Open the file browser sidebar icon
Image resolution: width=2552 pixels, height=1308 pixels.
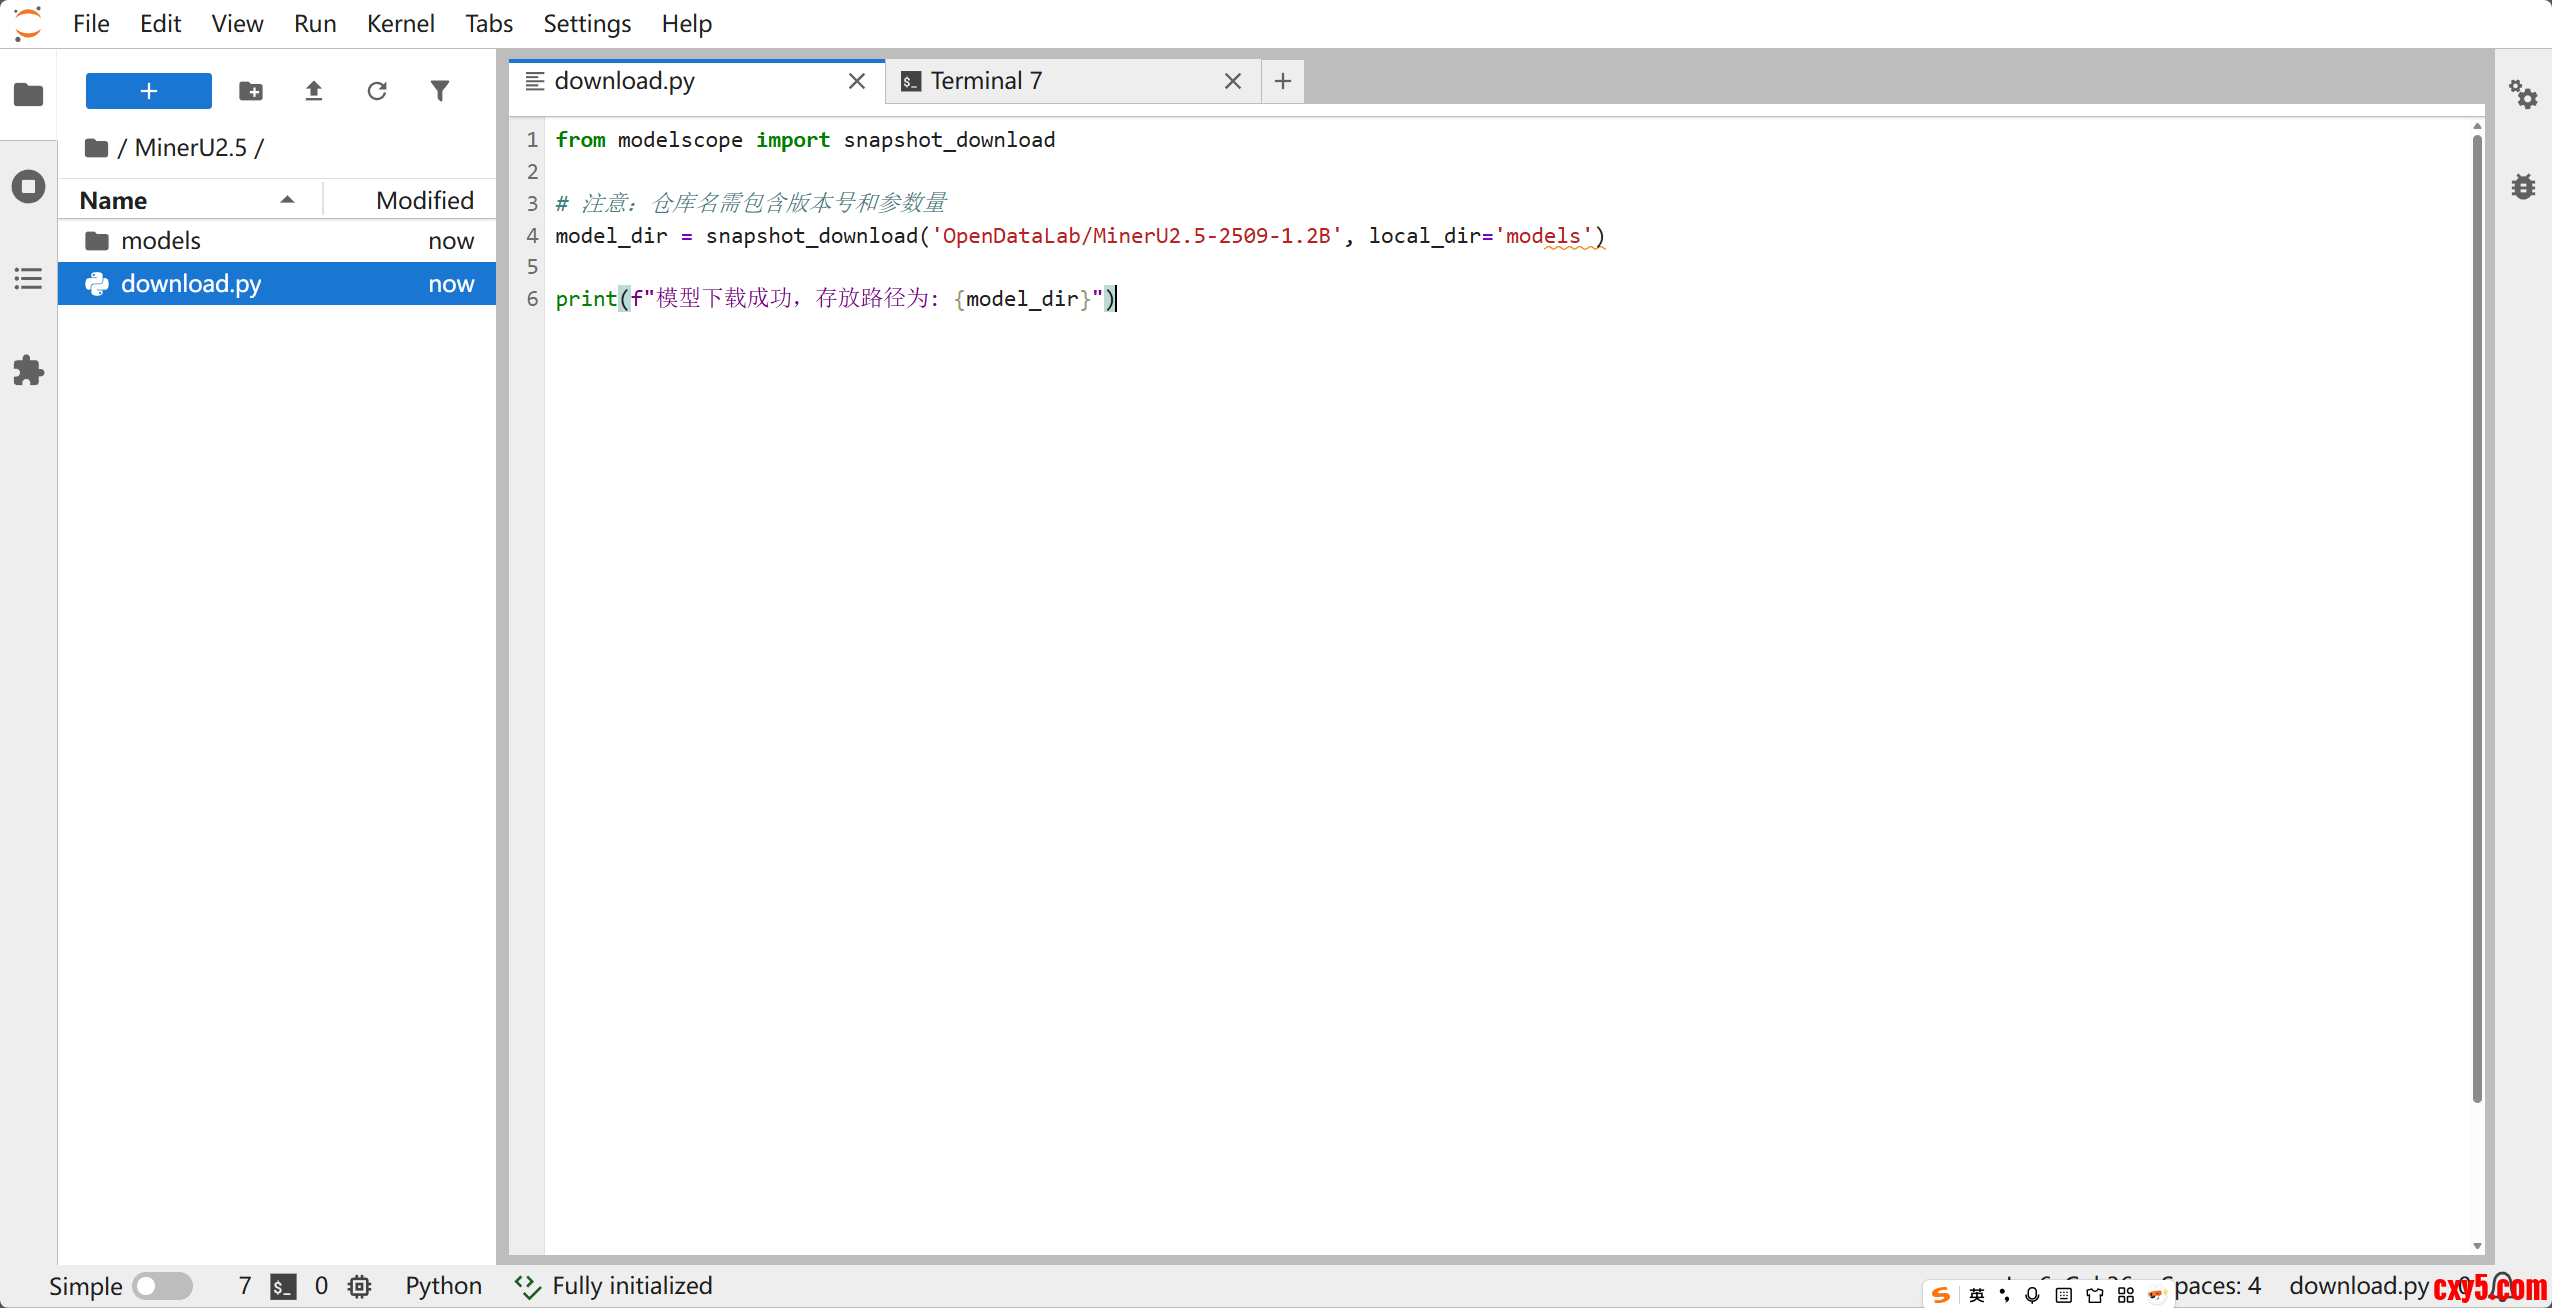tap(28, 95)
